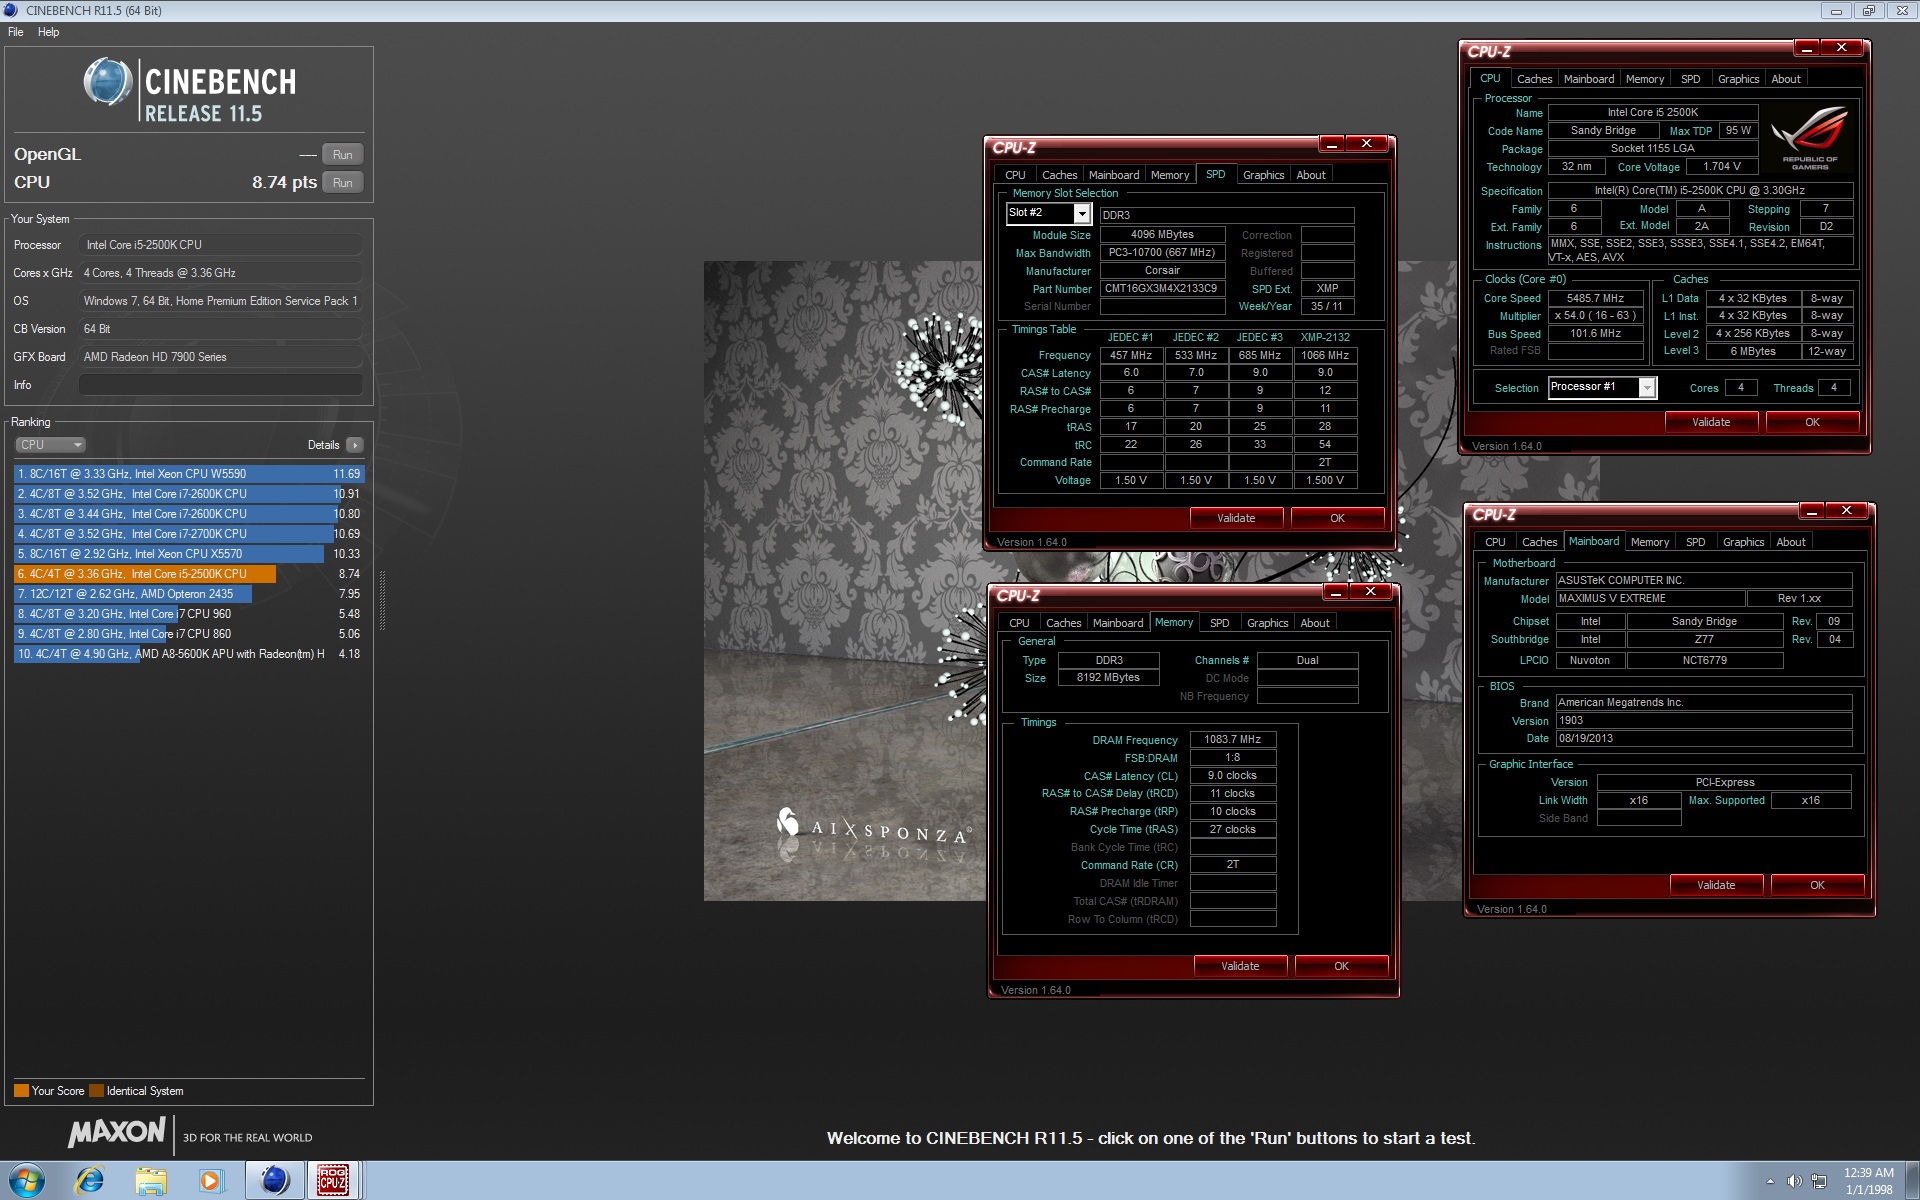Image resolution: width=1920 pixels, height=1200 pixels.
Task: Open About tab in SPD CPU-Z window
Action: click(1311, 175)
